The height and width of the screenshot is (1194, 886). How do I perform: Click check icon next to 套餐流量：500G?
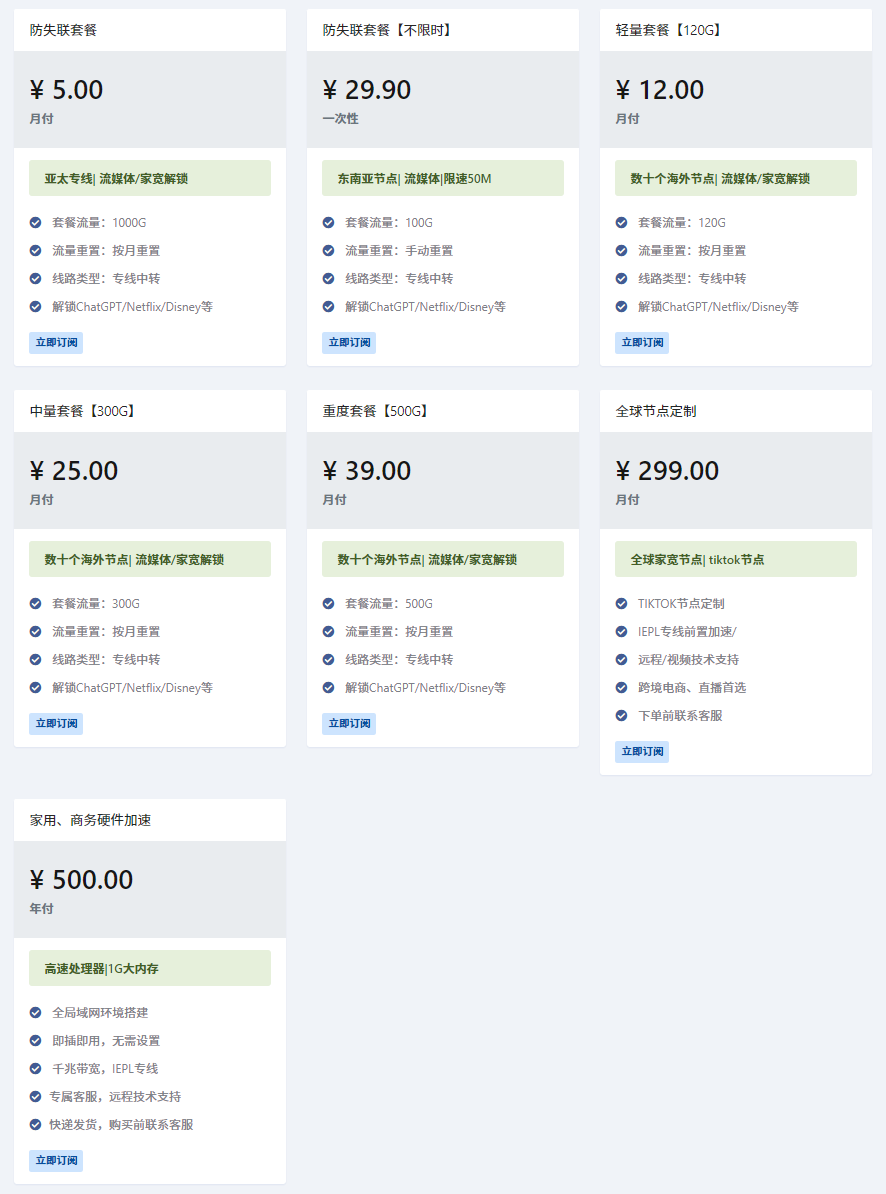[x=328, y=603]
